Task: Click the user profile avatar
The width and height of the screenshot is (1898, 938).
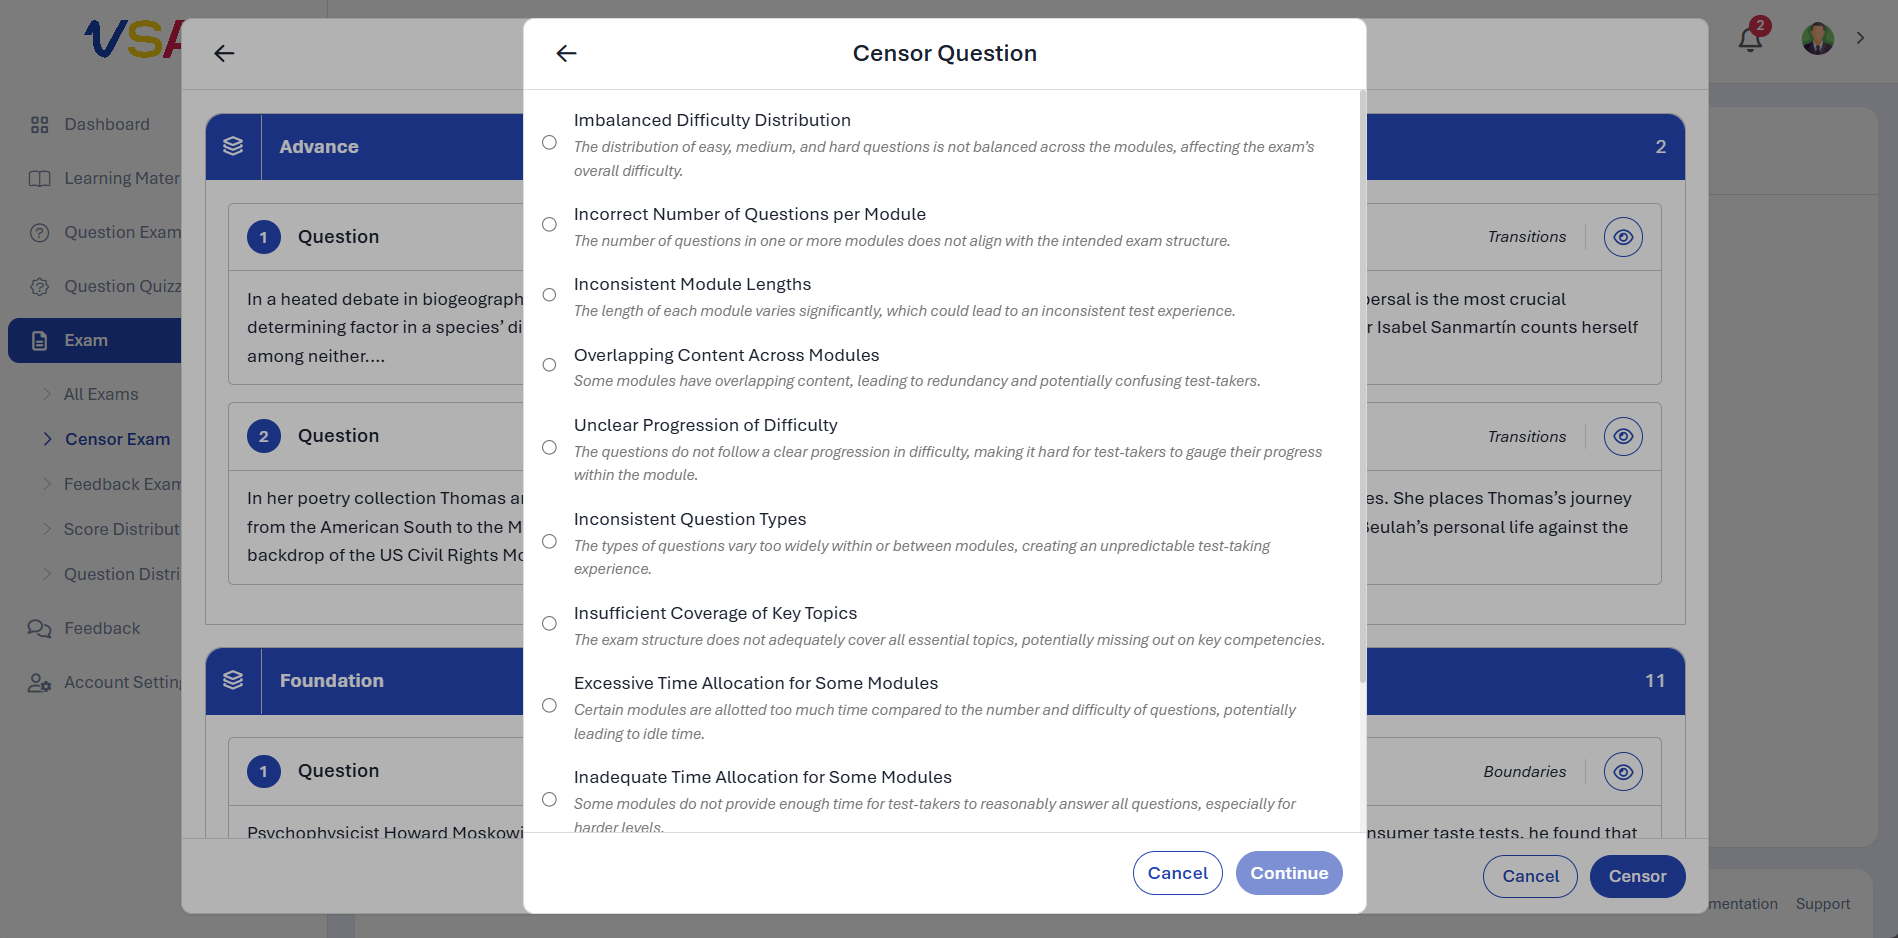Action: pos(1817,38)
